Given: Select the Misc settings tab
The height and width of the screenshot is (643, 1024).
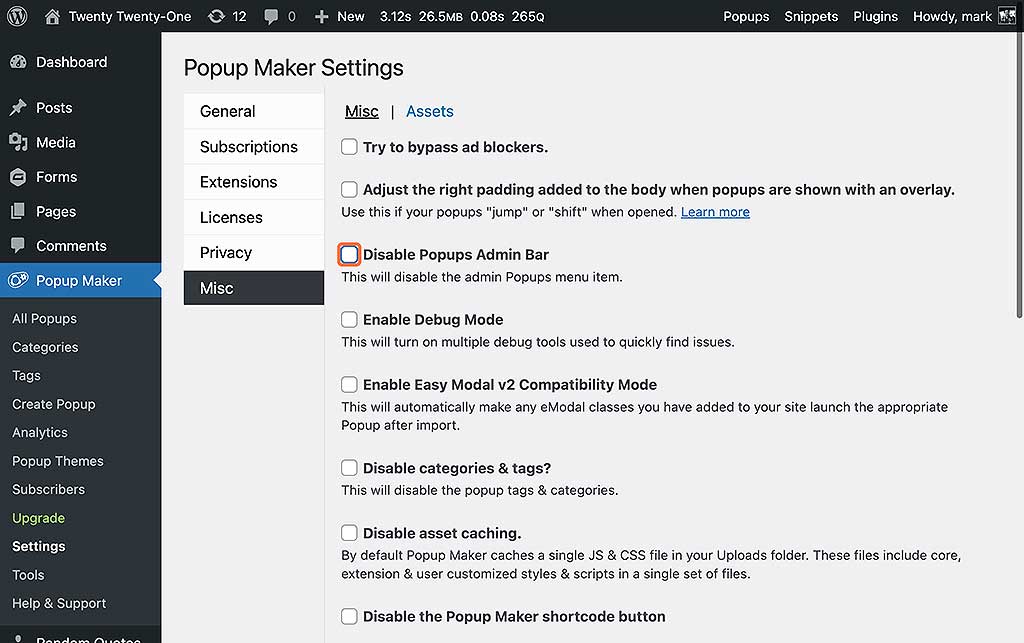Looking at the screenshot, I should 254,288.
